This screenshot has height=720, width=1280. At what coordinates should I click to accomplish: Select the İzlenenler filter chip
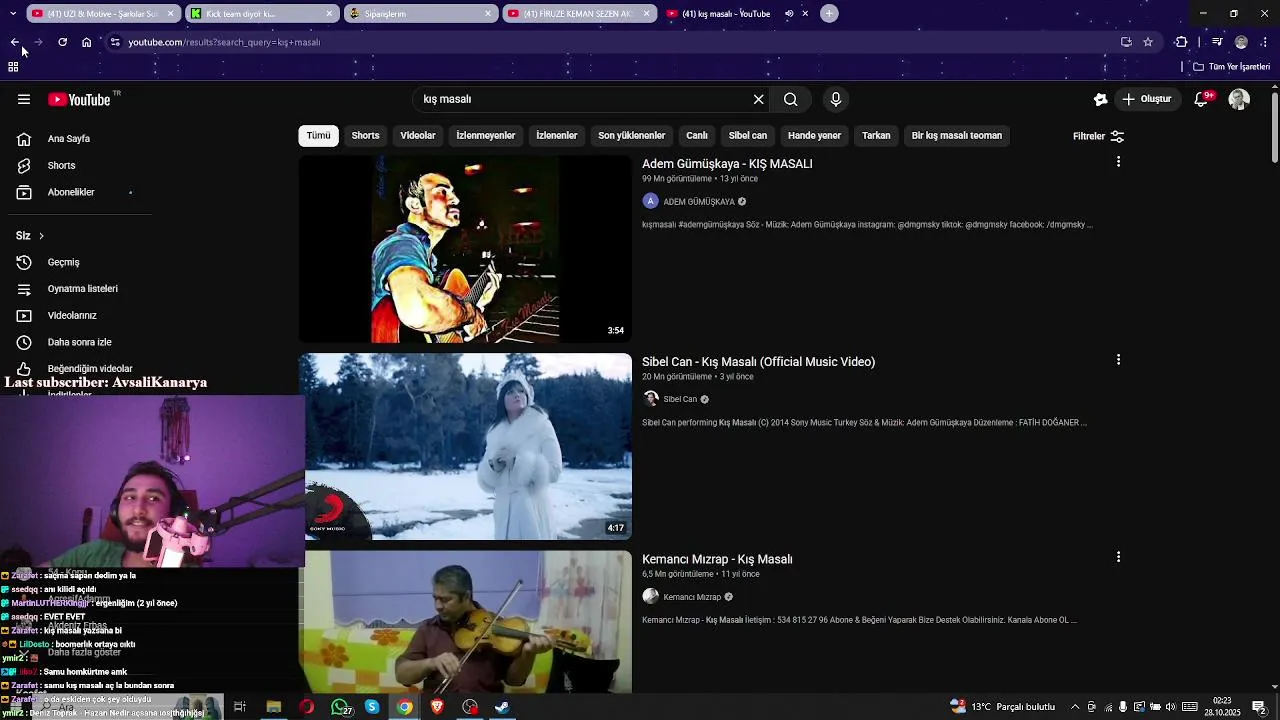pyautogui.click(x=557, y=136)
